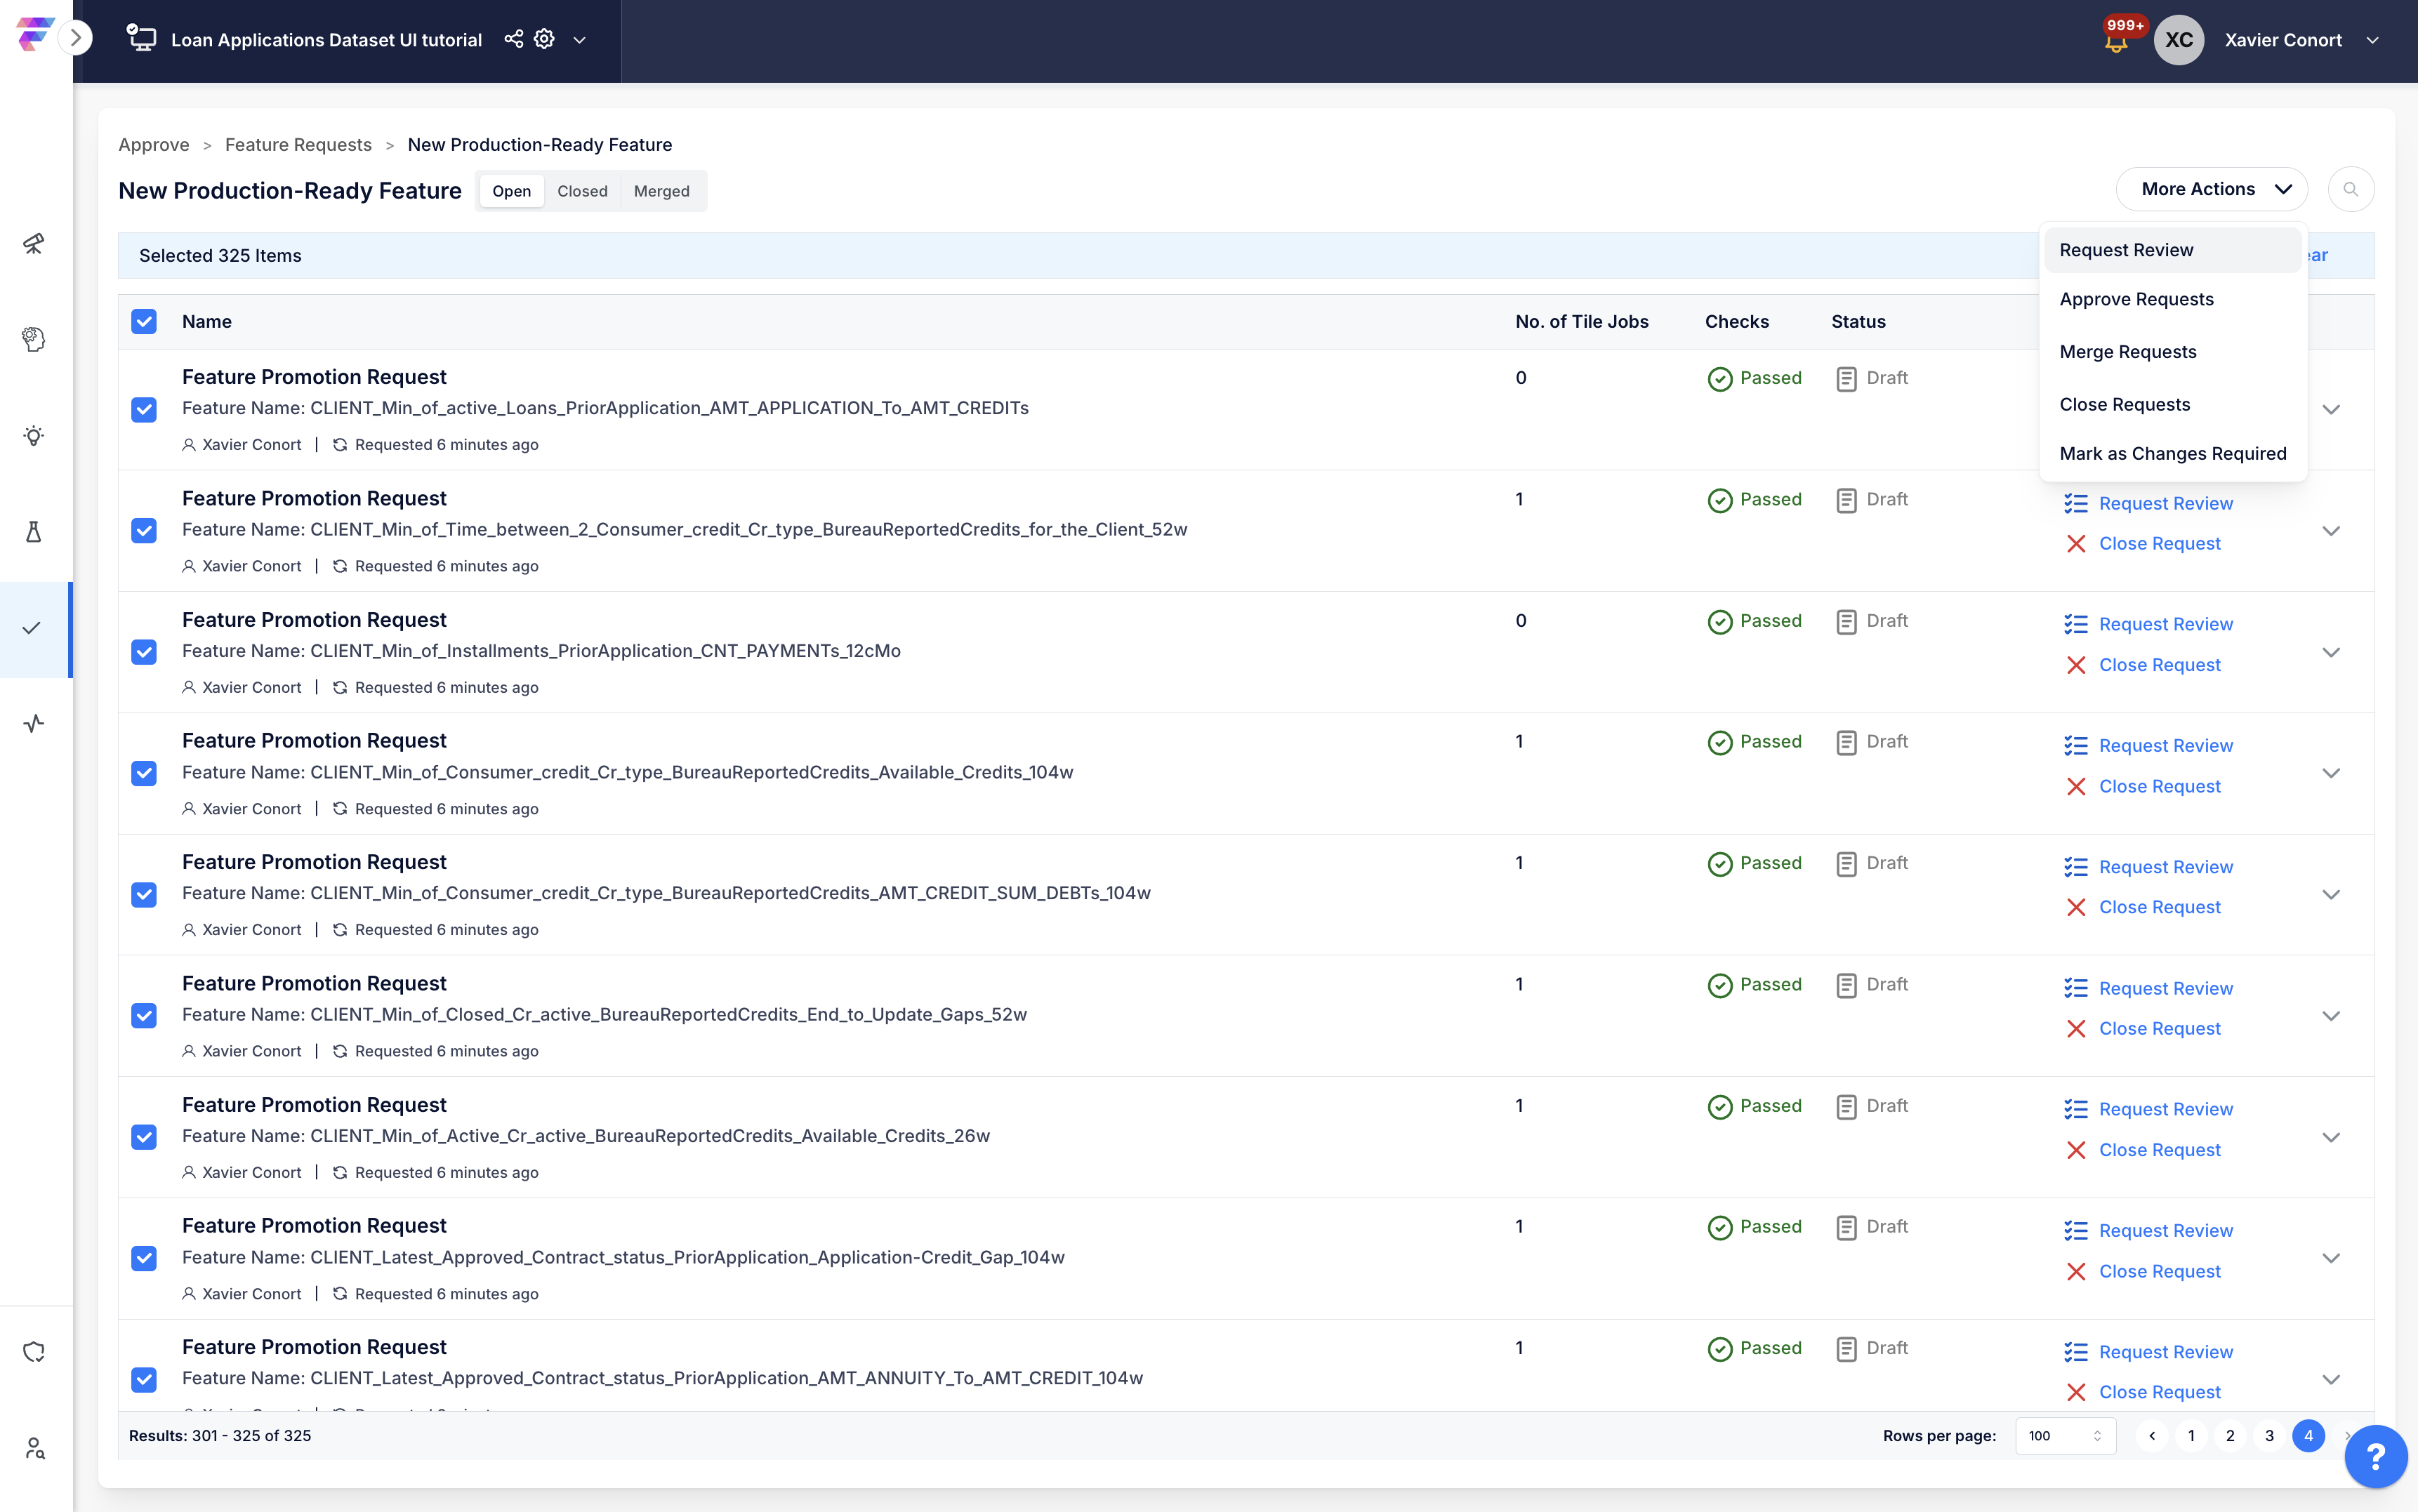Uncheck the CNT_PAYMENTs_12cMo feature request row
Screen dimensions: 2418x1512
point(144,652)
